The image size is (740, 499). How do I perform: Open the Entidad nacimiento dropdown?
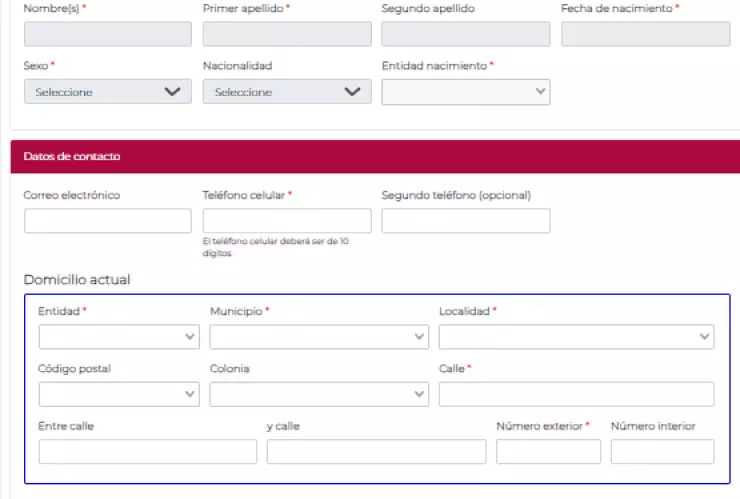pos(465,92)
